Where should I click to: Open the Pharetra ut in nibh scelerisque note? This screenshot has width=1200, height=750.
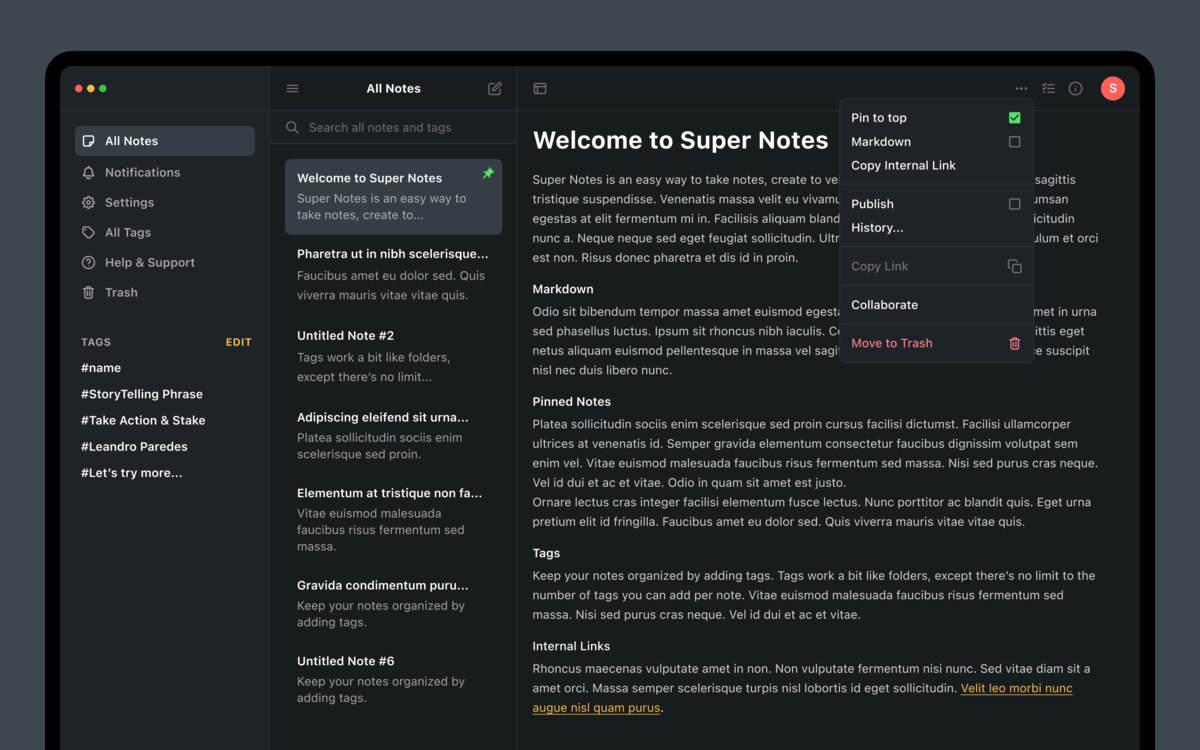pos(394,274)
